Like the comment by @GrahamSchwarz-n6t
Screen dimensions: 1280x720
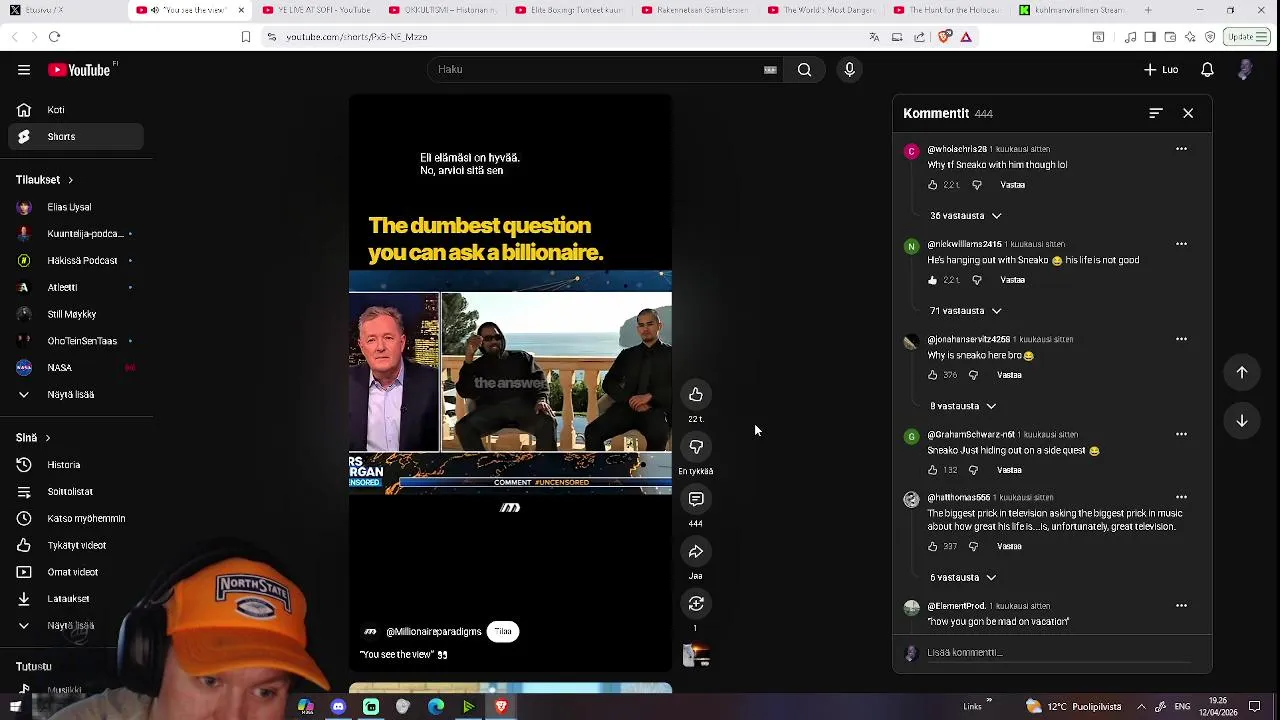point(933,470)
